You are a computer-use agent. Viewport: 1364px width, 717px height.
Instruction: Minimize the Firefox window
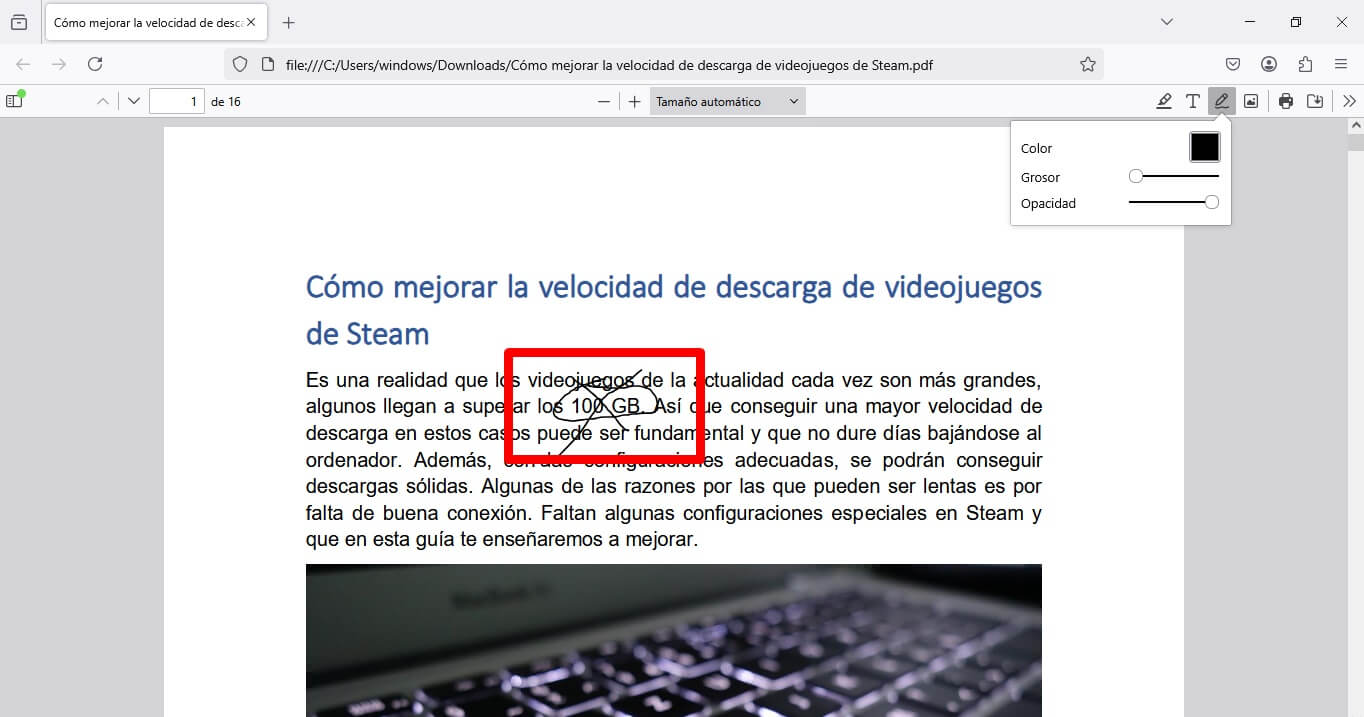point(1250,22)
